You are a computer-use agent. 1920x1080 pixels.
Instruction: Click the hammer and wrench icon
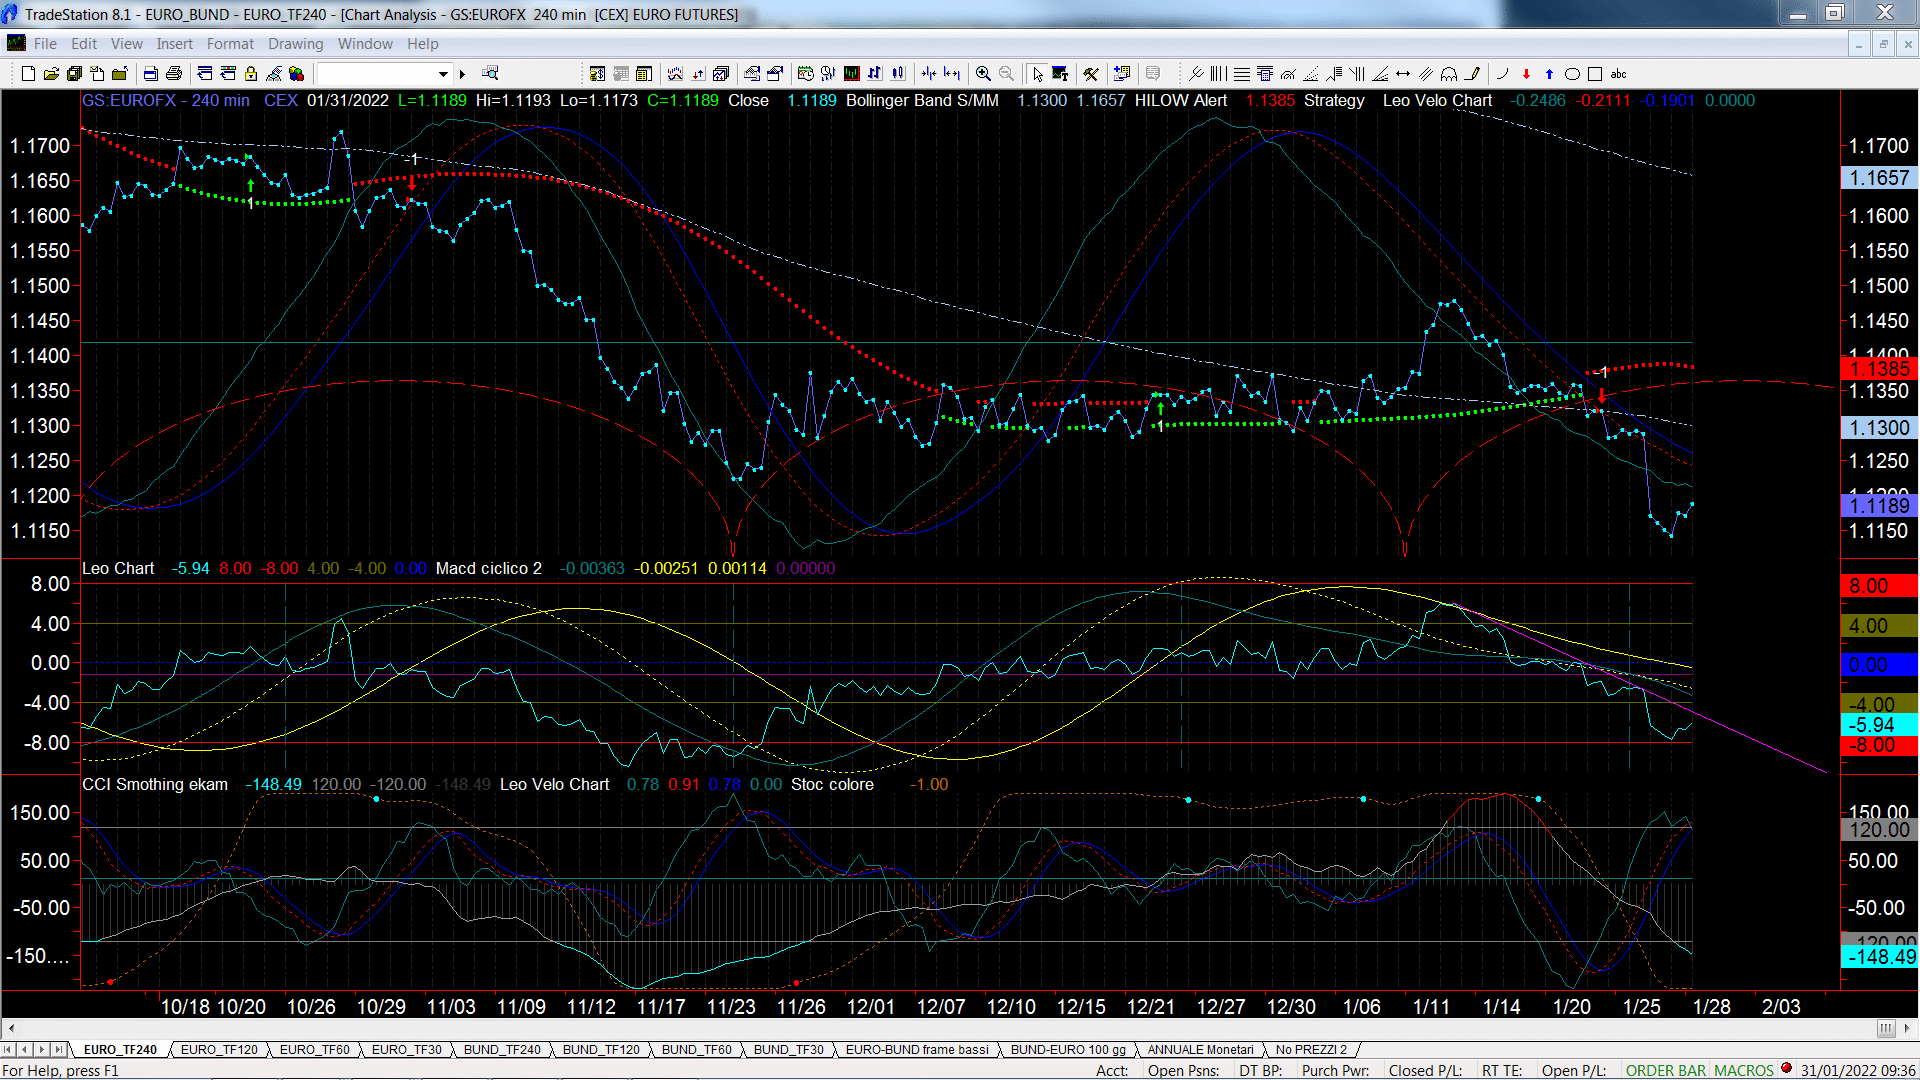(x=1091, y=74)
